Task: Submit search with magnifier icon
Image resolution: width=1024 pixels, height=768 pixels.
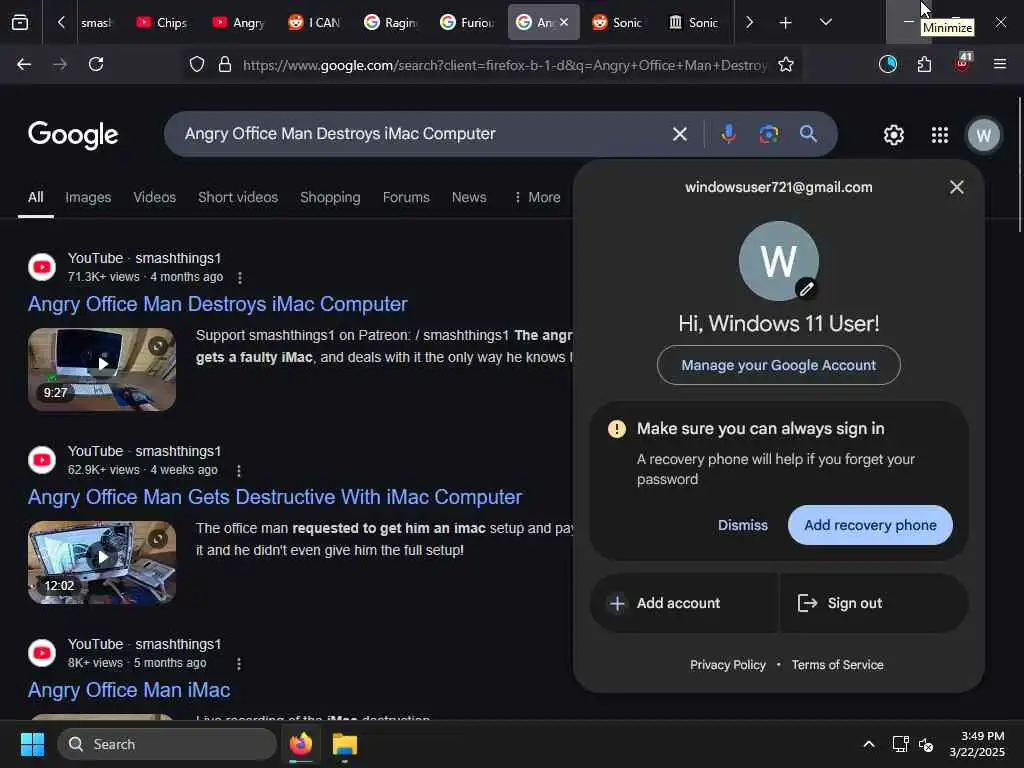Action: [808, 134]
